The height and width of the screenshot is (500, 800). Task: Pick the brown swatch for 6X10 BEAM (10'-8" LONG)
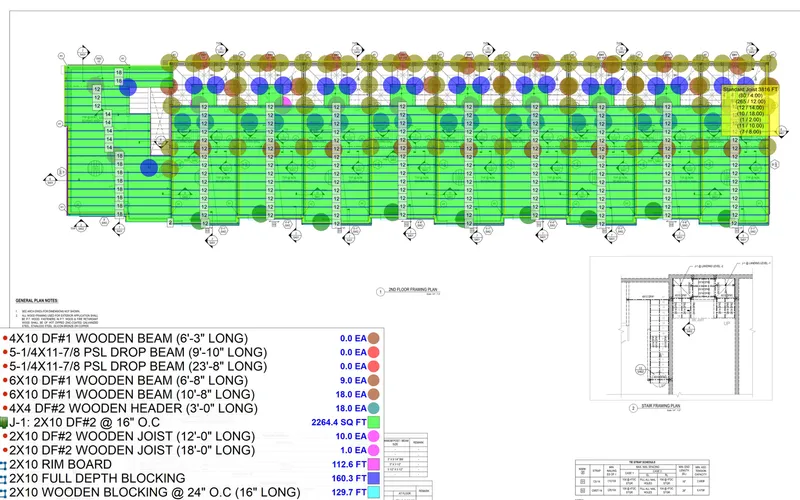click(373, 394)
